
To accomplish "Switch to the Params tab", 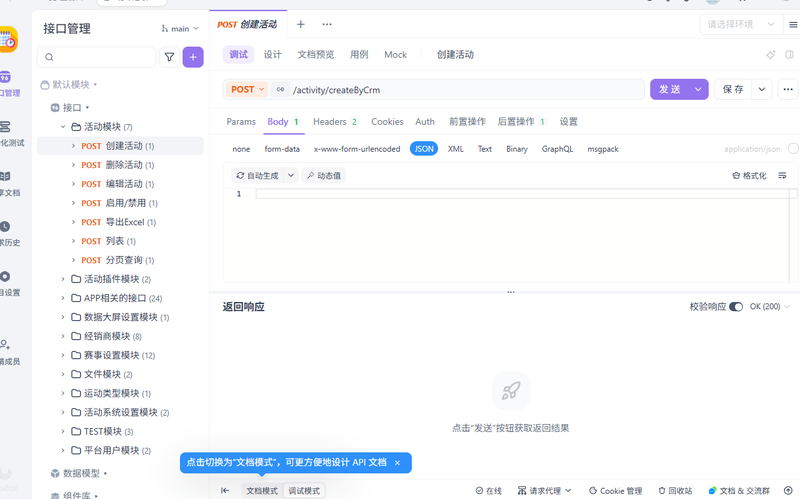I will [x=241, y=121].
